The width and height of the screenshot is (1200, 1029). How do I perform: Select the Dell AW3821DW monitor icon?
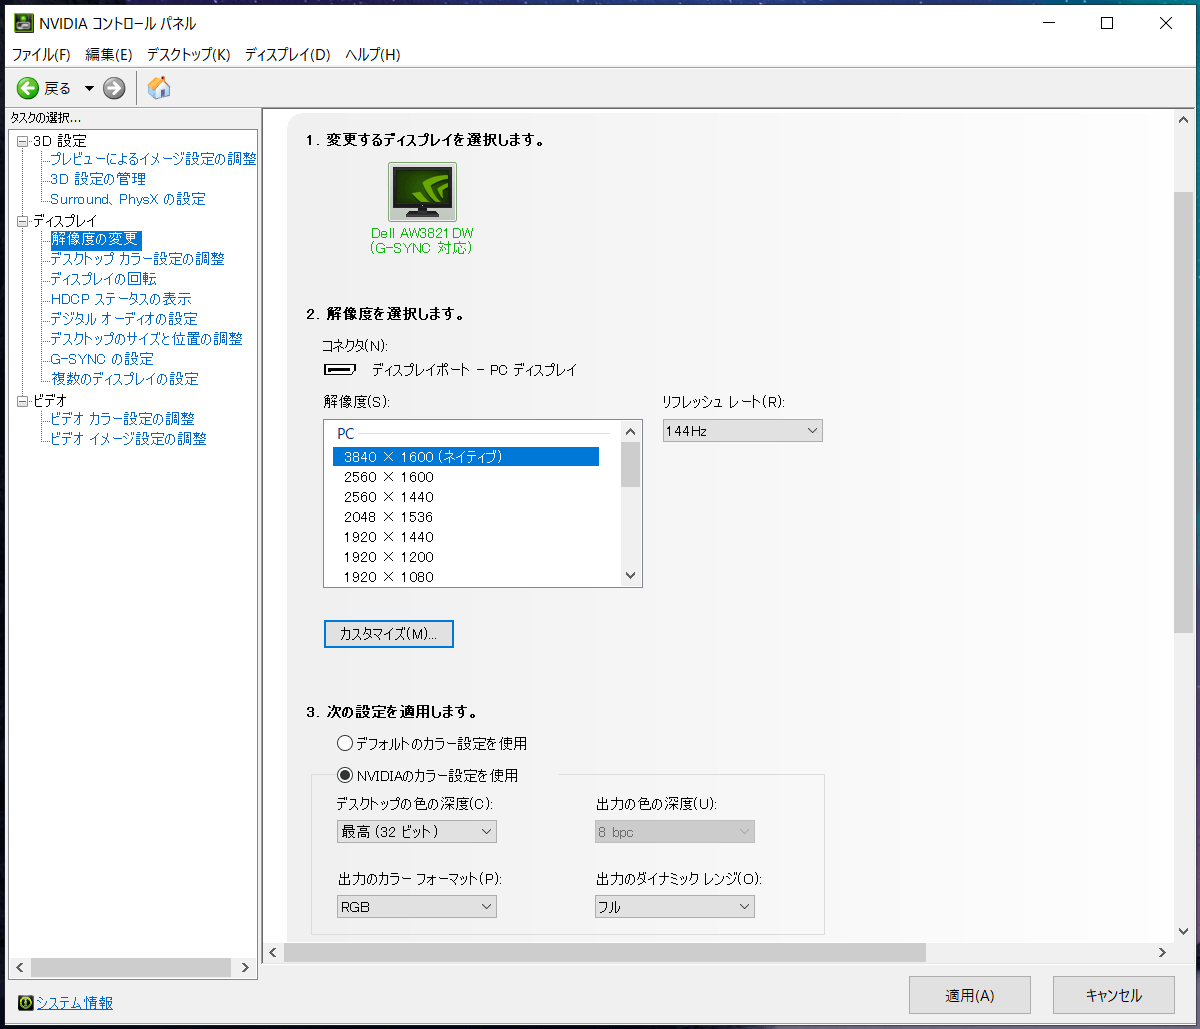pyautogui.click(x=422, y=191)
